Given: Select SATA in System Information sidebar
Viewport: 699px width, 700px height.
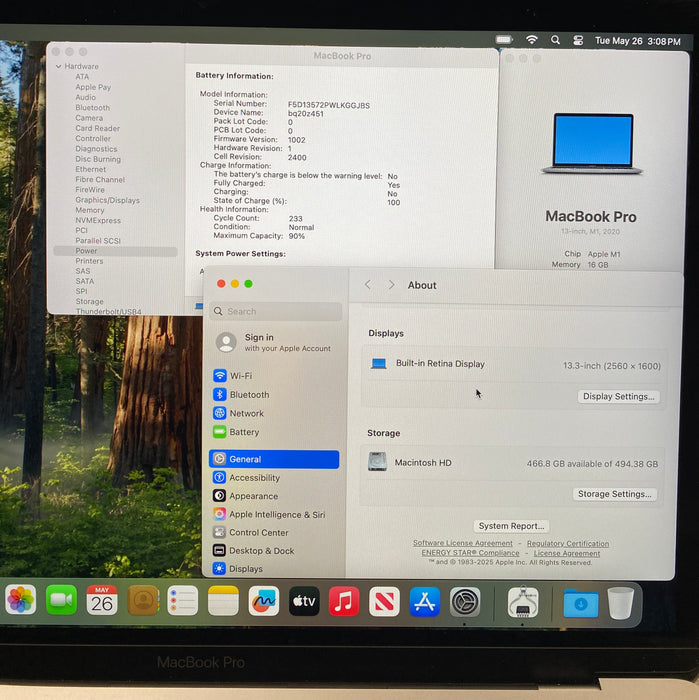Looking at the screenshot, I should point(85,281).
